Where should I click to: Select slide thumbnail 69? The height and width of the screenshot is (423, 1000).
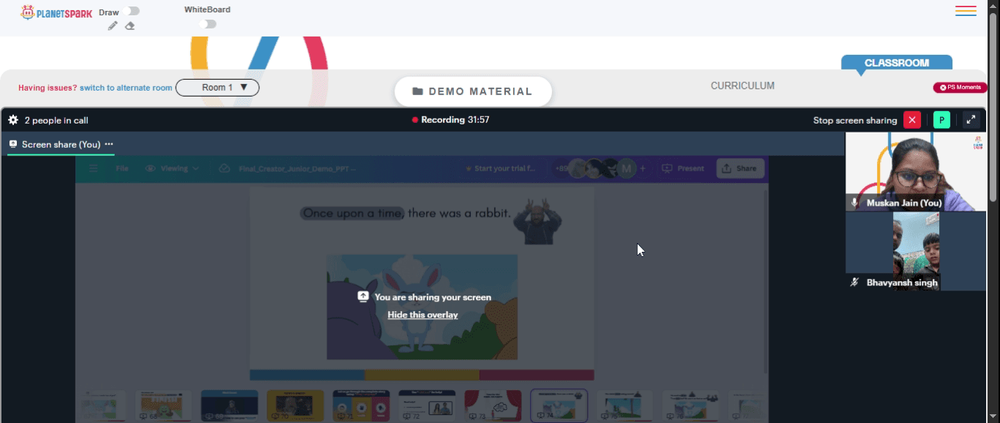(230, 406)
